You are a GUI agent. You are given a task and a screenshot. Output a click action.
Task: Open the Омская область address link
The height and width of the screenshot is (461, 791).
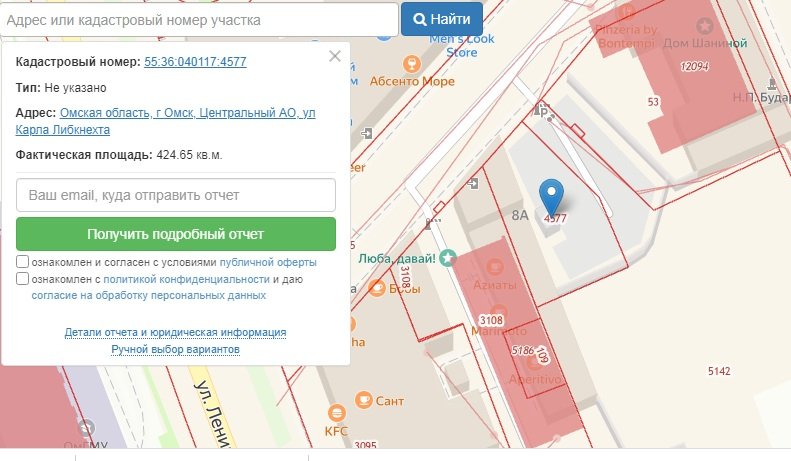(165, 121)
